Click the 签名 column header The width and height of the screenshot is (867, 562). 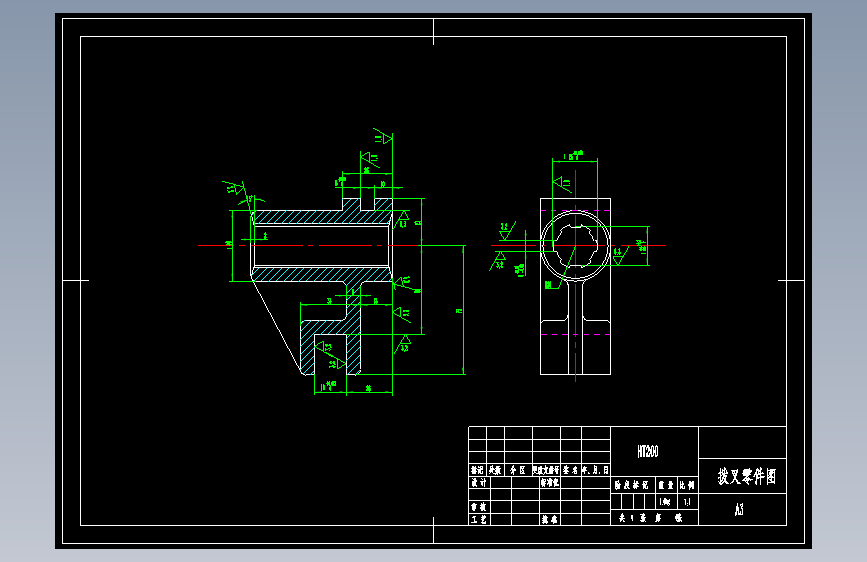click(571, 470)
